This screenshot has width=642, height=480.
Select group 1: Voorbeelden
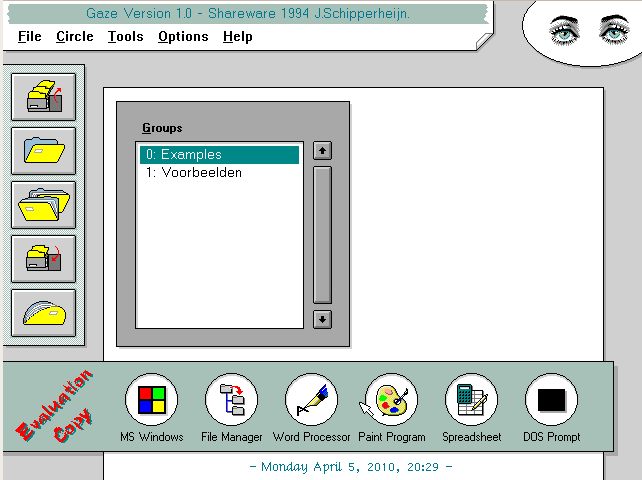coord(219,172)
